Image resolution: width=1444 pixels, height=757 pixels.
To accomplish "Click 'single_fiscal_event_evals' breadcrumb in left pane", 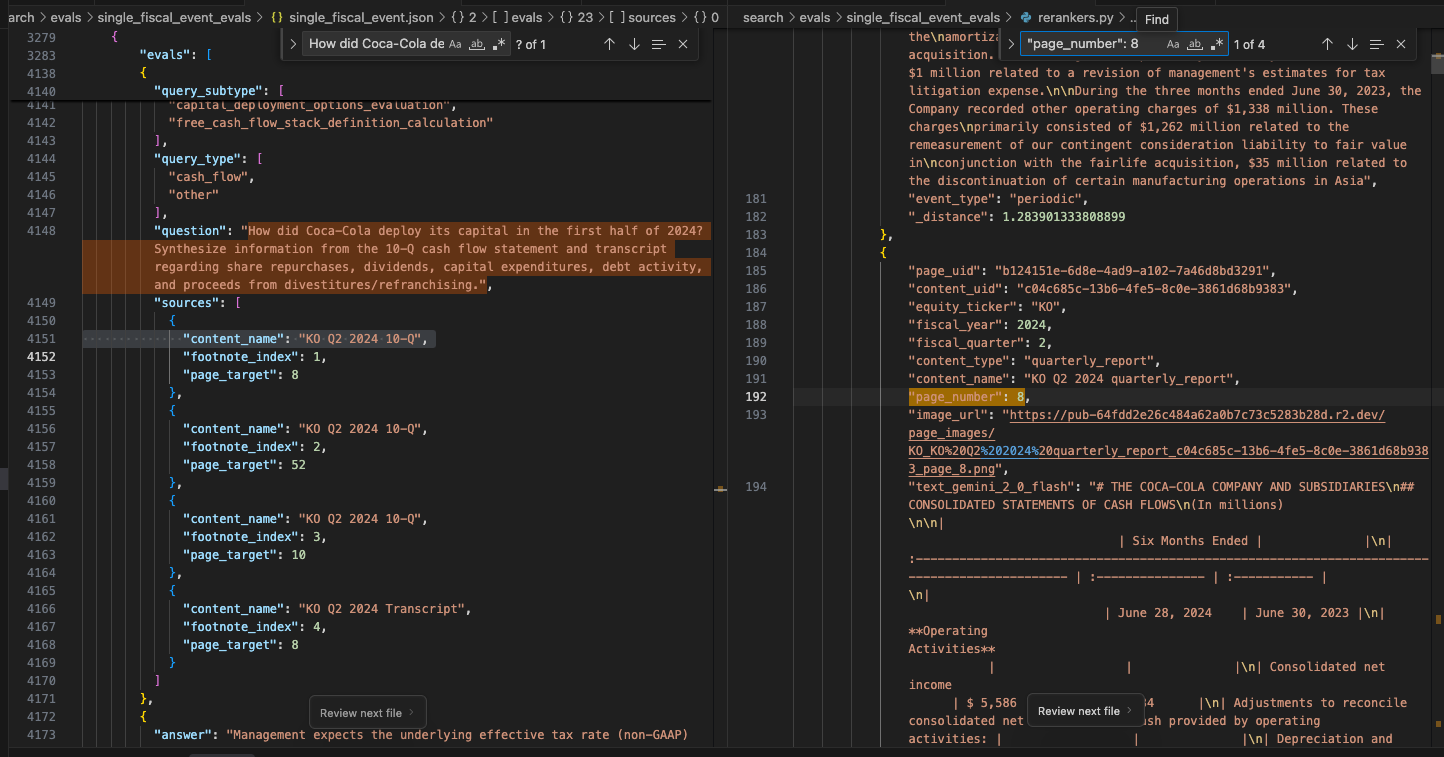I will (x=174, y=18).
